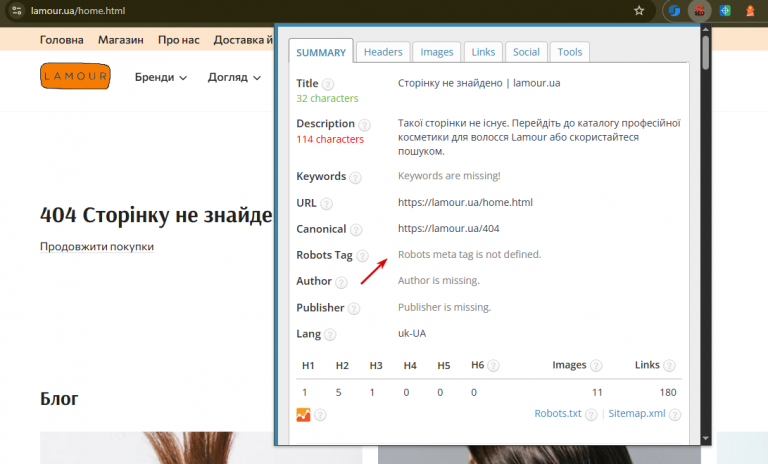Click the help icon next to Robots.txt
The image size is (768, 464).
592,415
